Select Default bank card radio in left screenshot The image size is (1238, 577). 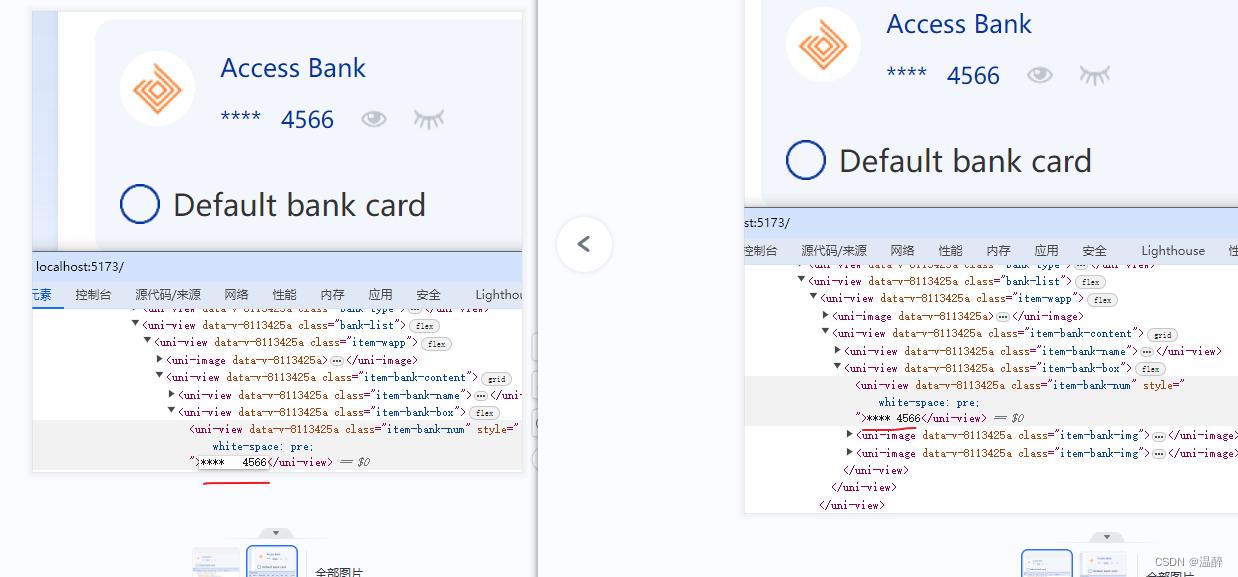[139, 204]
